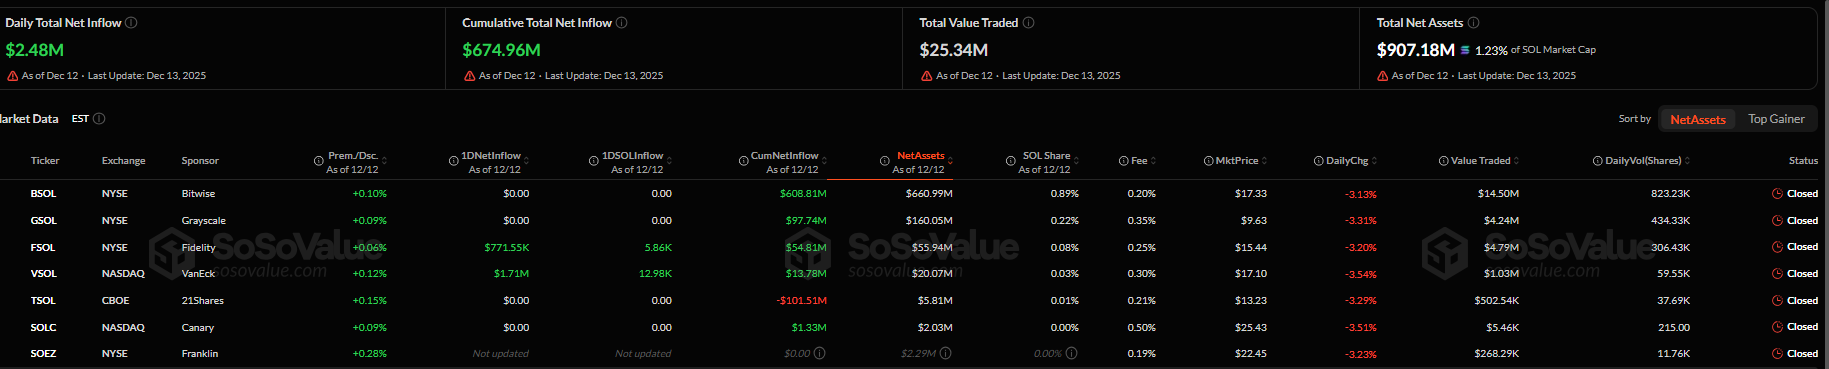Click the $660.99M NetAssets value
The height and width of the screenshot is (369, 1829).
coord(929,194)
